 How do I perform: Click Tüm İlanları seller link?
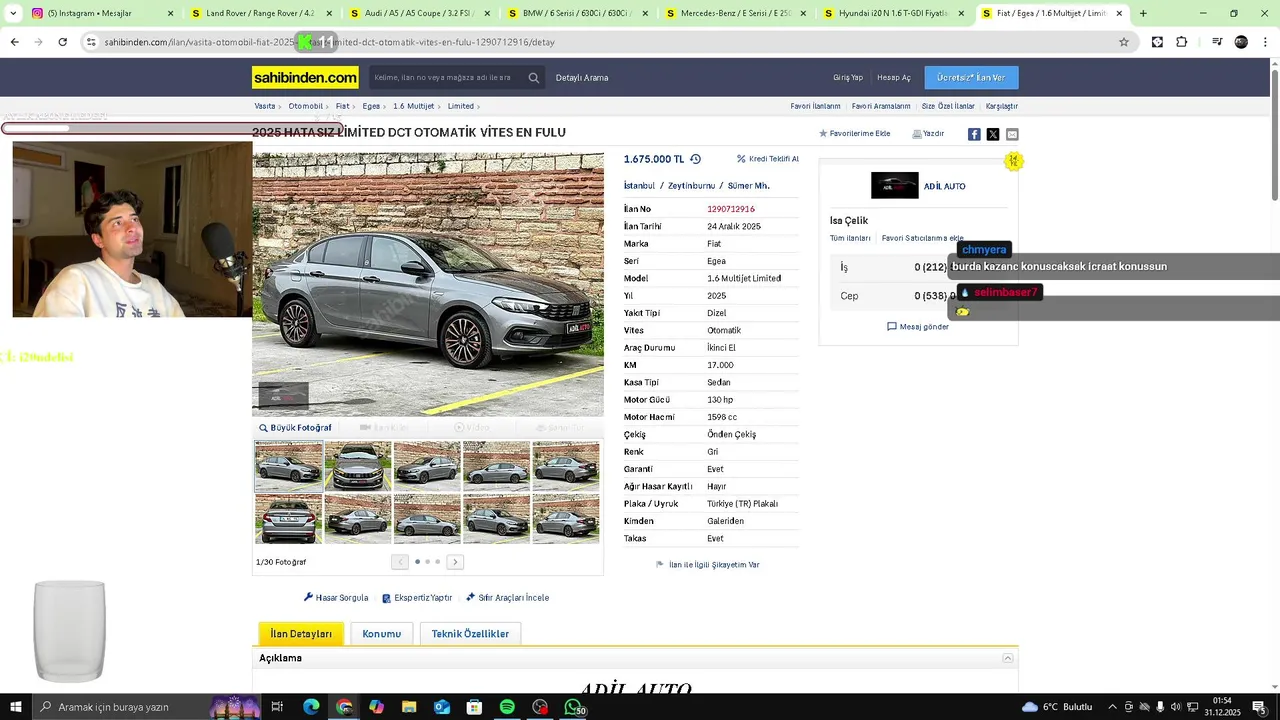click(850, 238)
